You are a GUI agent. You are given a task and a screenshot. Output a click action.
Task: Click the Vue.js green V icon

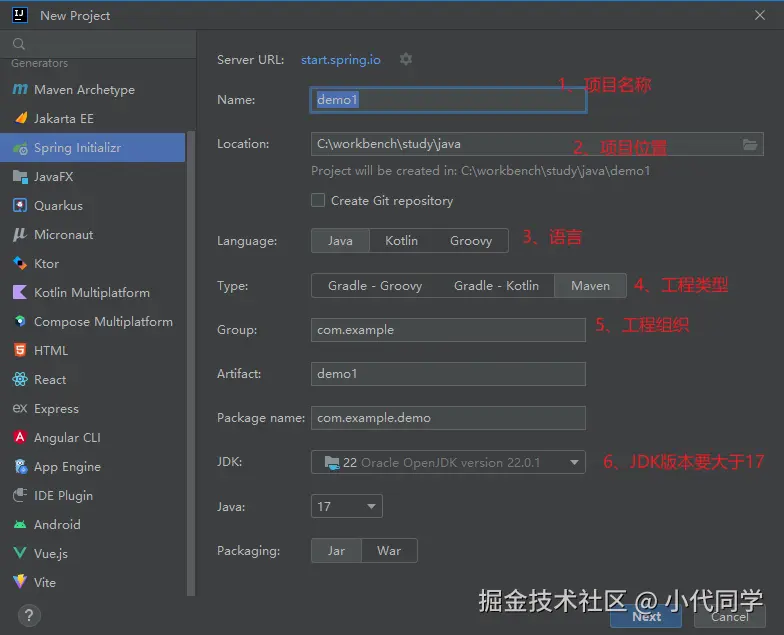[x=20, y=553]
